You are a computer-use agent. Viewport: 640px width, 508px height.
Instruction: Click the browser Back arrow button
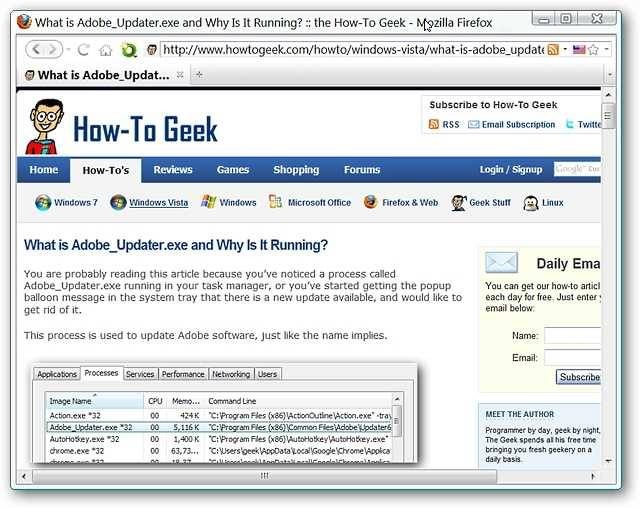tap(36, 50)
